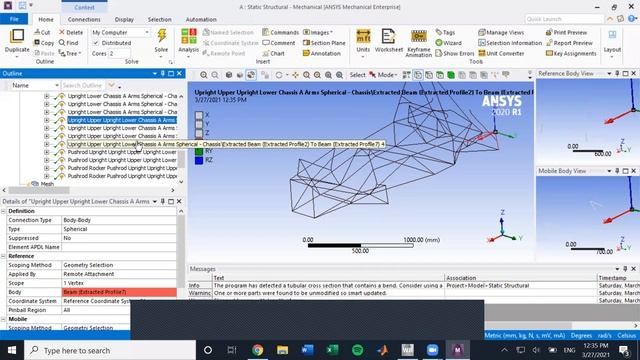This screenshot has width=640, height=360.
Task: Open the Analysis icon in the ribbon
Action: (x=189, y=36)
